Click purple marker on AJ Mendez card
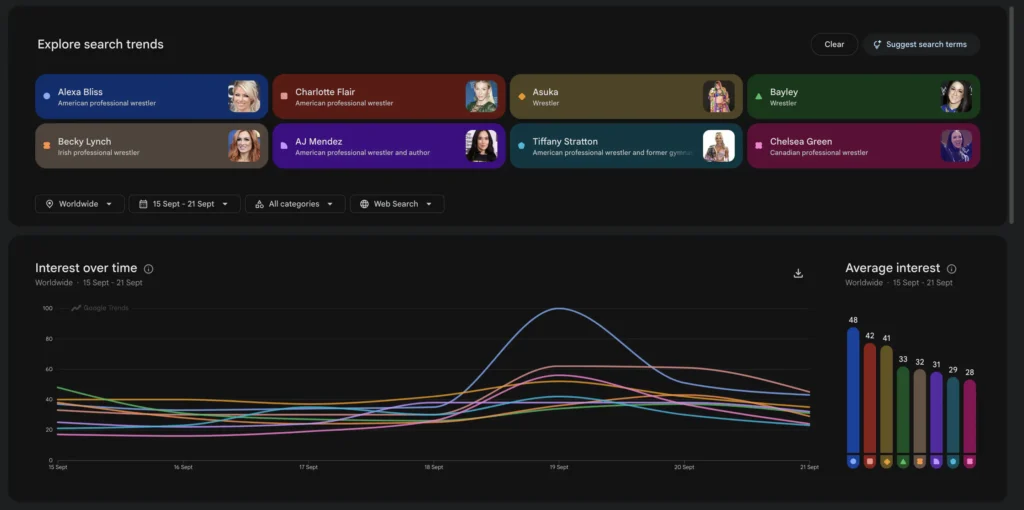The height and width of the screenshot is (510, 1024). click(284, 146)
